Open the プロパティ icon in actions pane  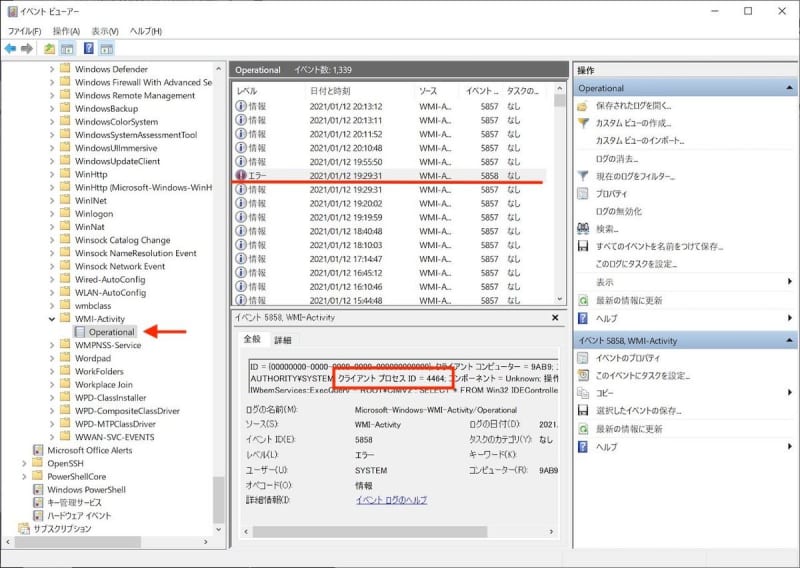point(583,193)
